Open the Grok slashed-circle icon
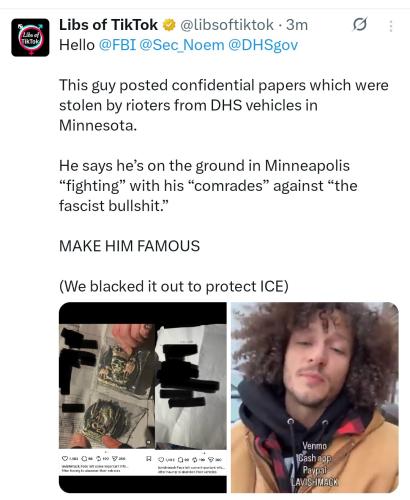Screen dimensions: 410x500 pos(360,24)
